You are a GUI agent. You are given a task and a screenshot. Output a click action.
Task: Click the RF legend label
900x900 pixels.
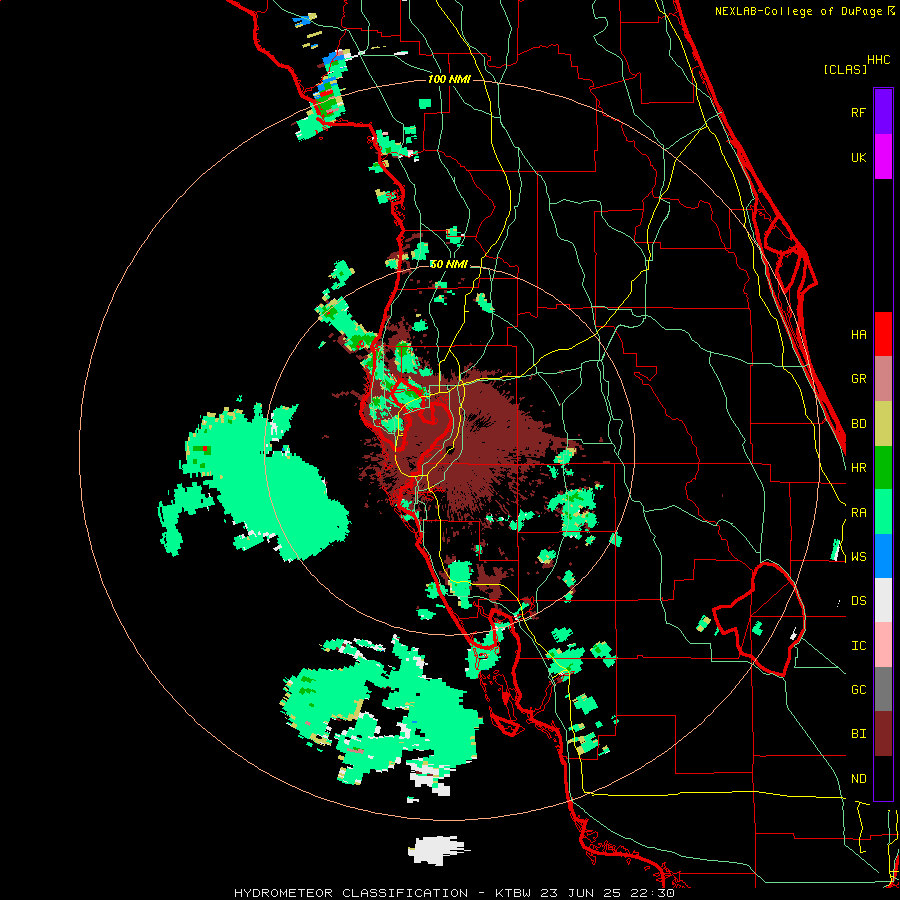[x=858, y=112]
